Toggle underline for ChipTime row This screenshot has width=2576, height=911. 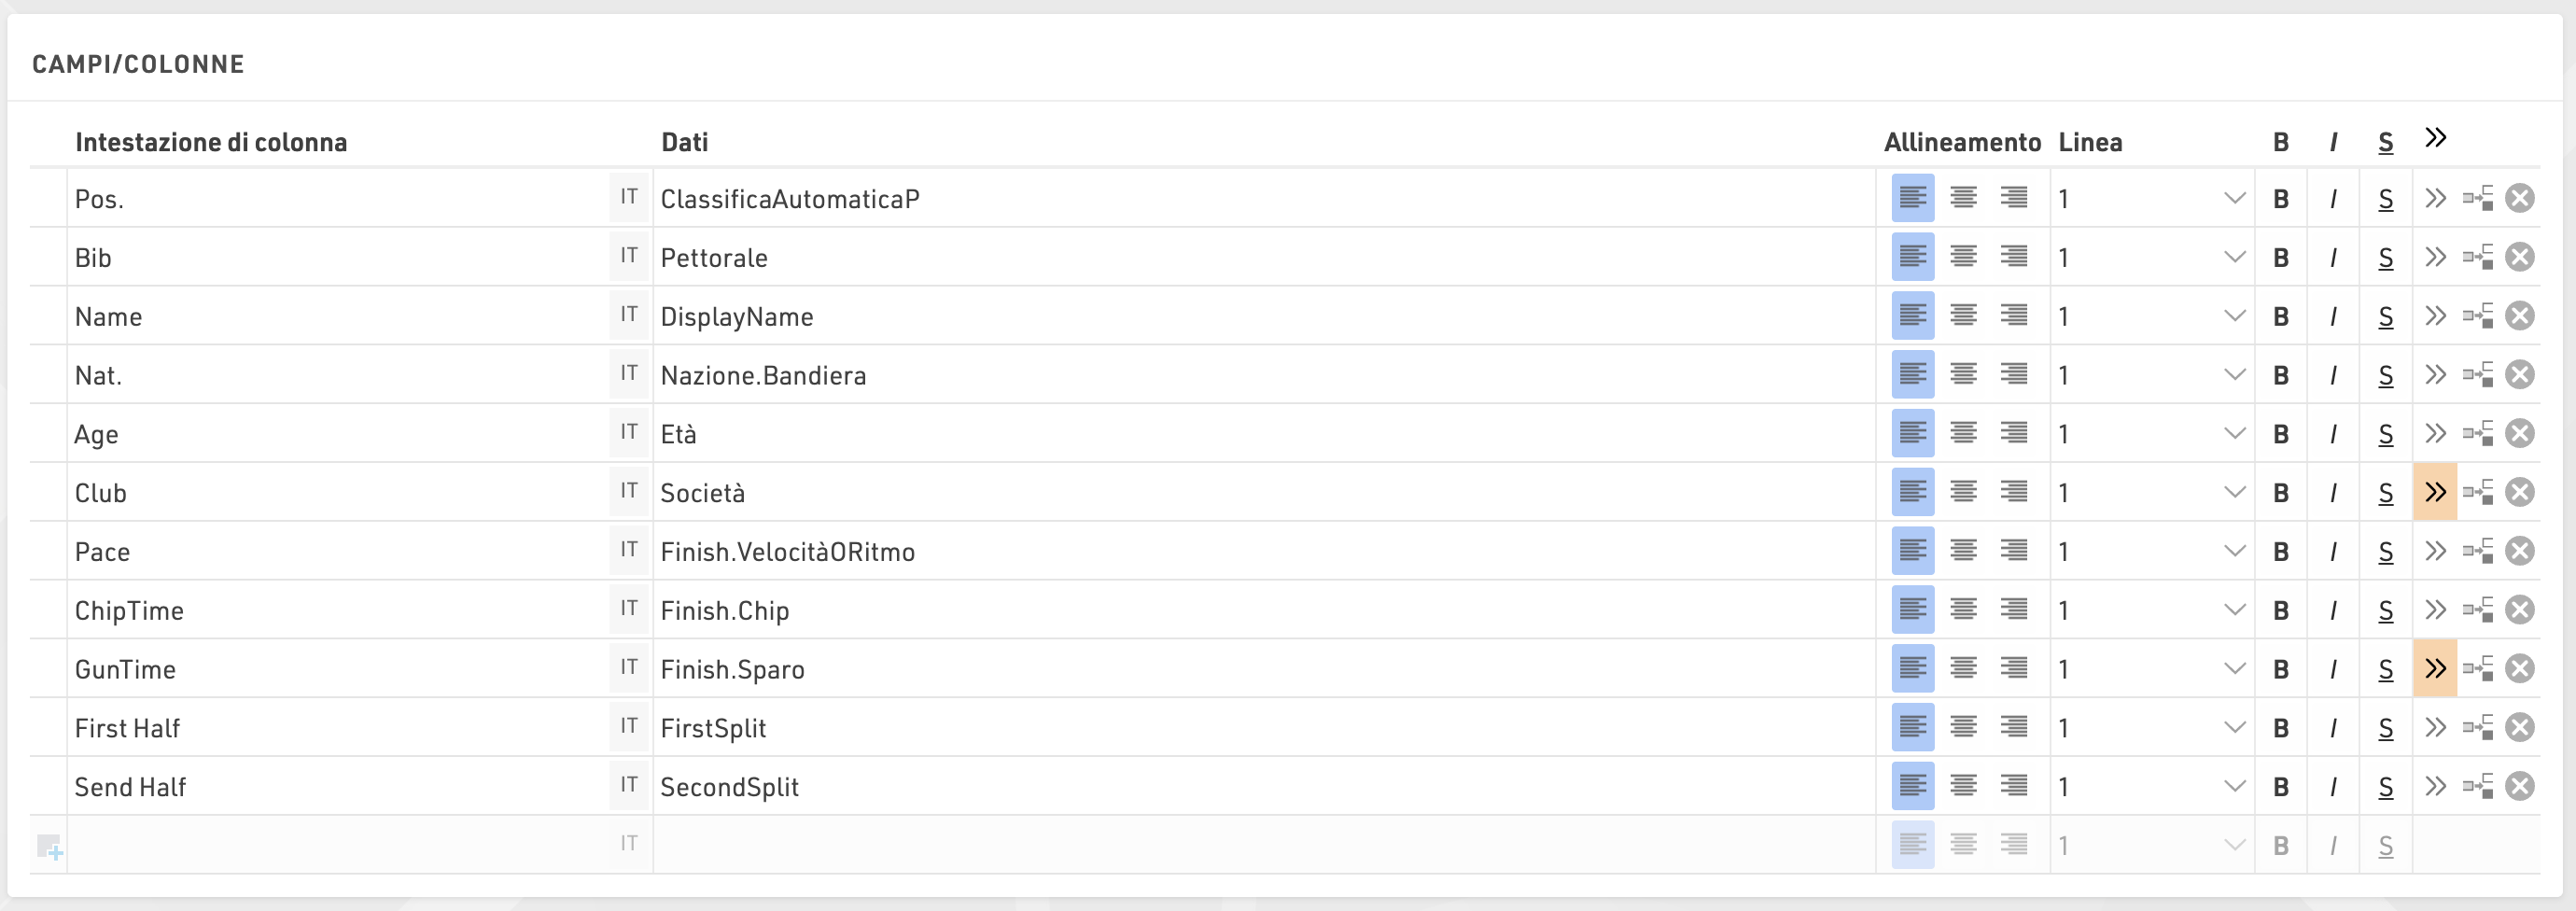(2385, 610)
